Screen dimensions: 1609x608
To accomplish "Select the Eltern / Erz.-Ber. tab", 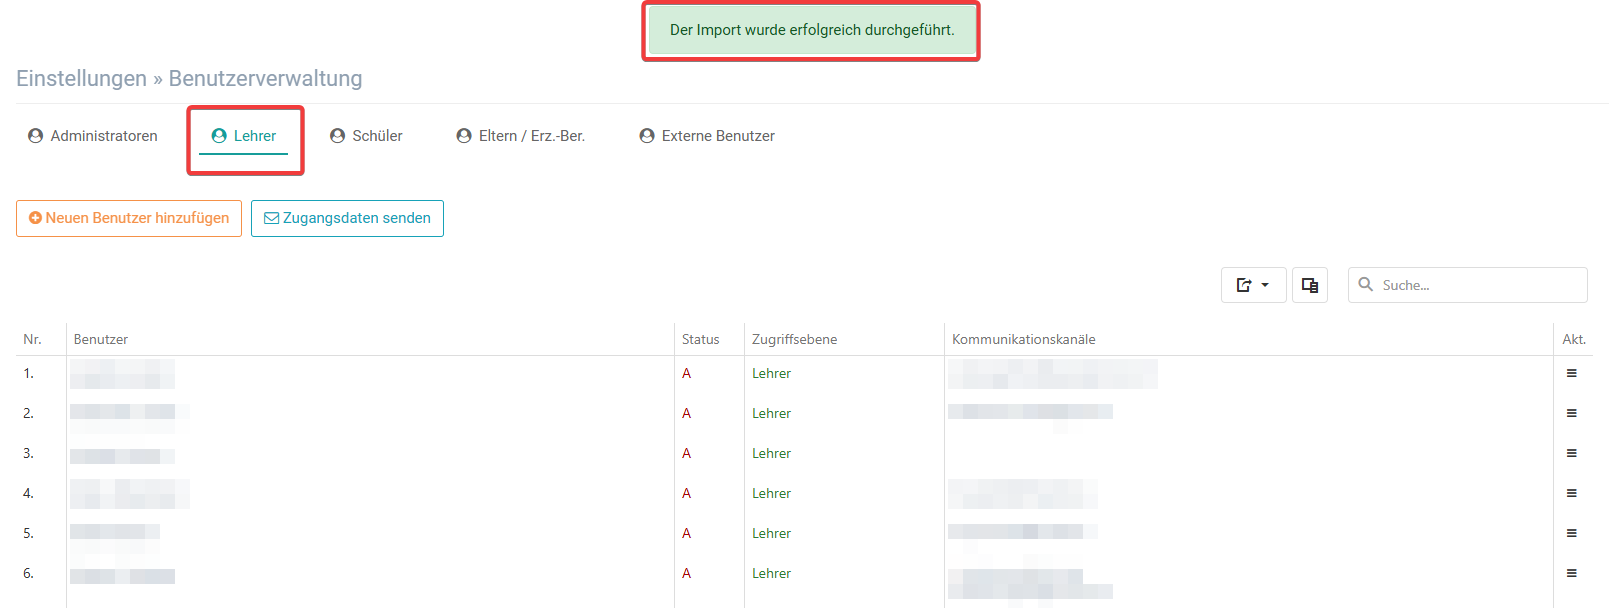I will coord(520,136).
